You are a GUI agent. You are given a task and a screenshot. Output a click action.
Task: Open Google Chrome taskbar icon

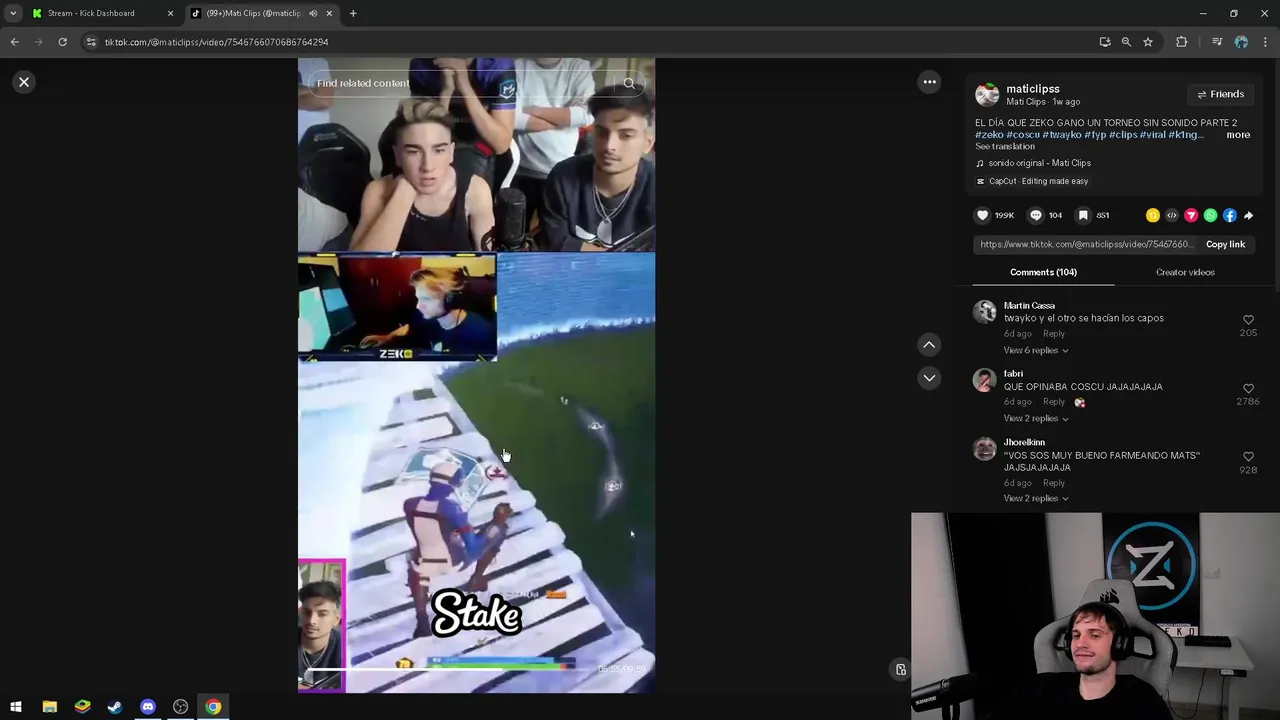tap(213, 707)
